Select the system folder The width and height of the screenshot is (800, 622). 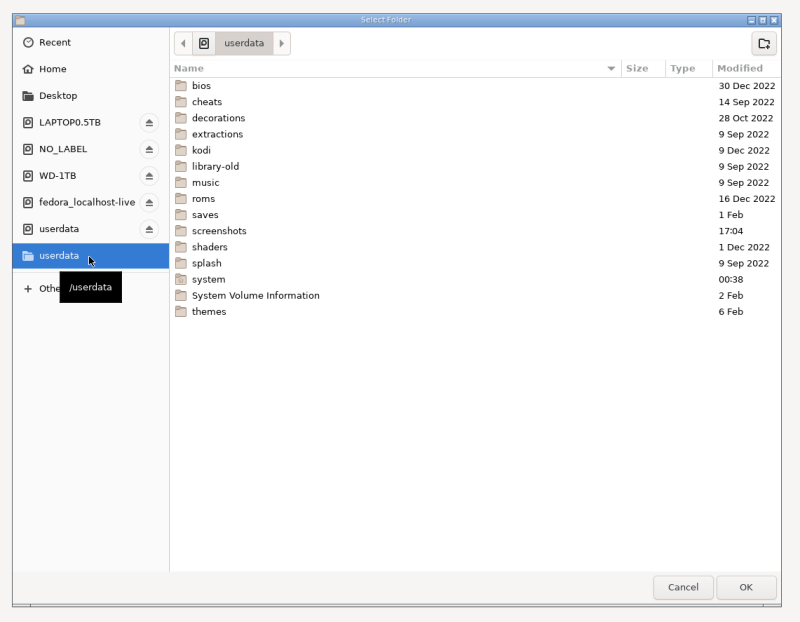click(474, 280)
